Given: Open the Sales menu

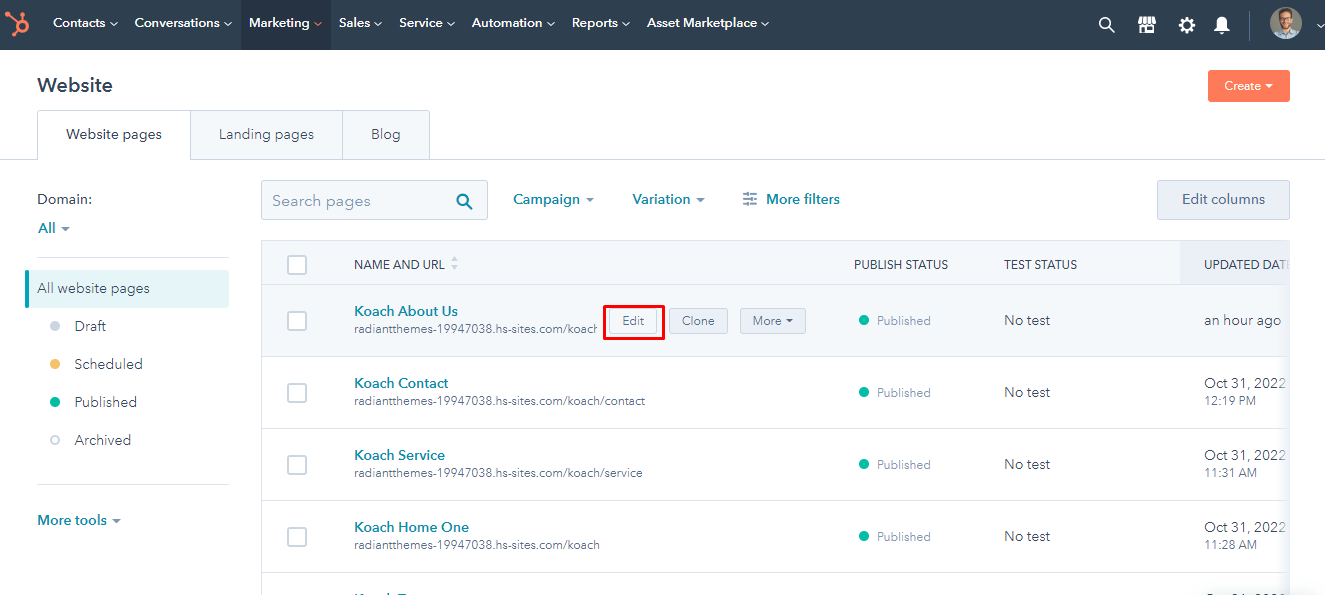Looking at the screenshot, I should [360, 23].
